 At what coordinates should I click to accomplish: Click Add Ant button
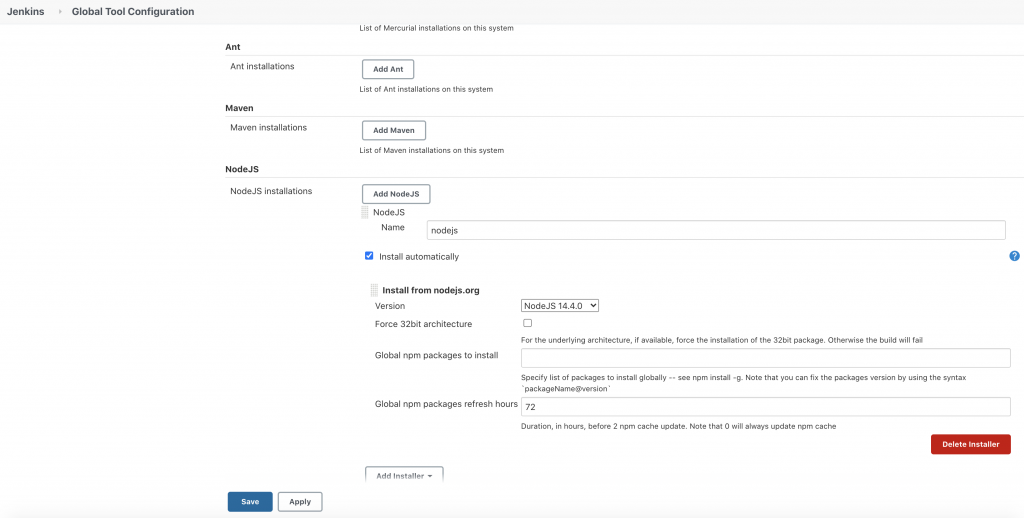click(x=388, y=69)
